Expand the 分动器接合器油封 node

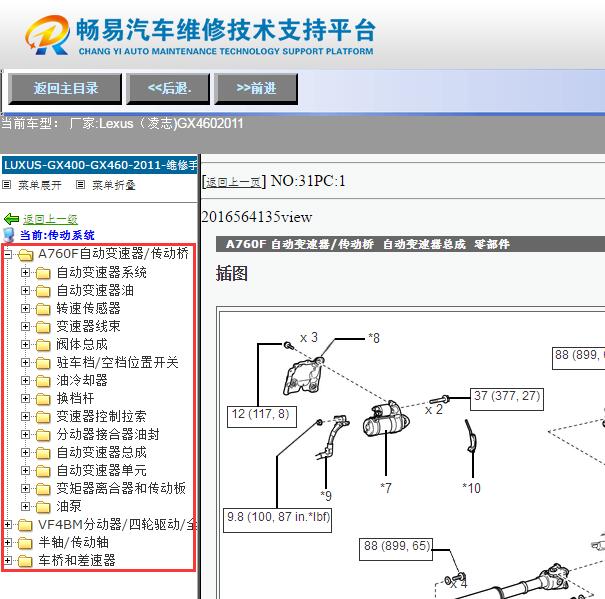click(x=25, y=435)
